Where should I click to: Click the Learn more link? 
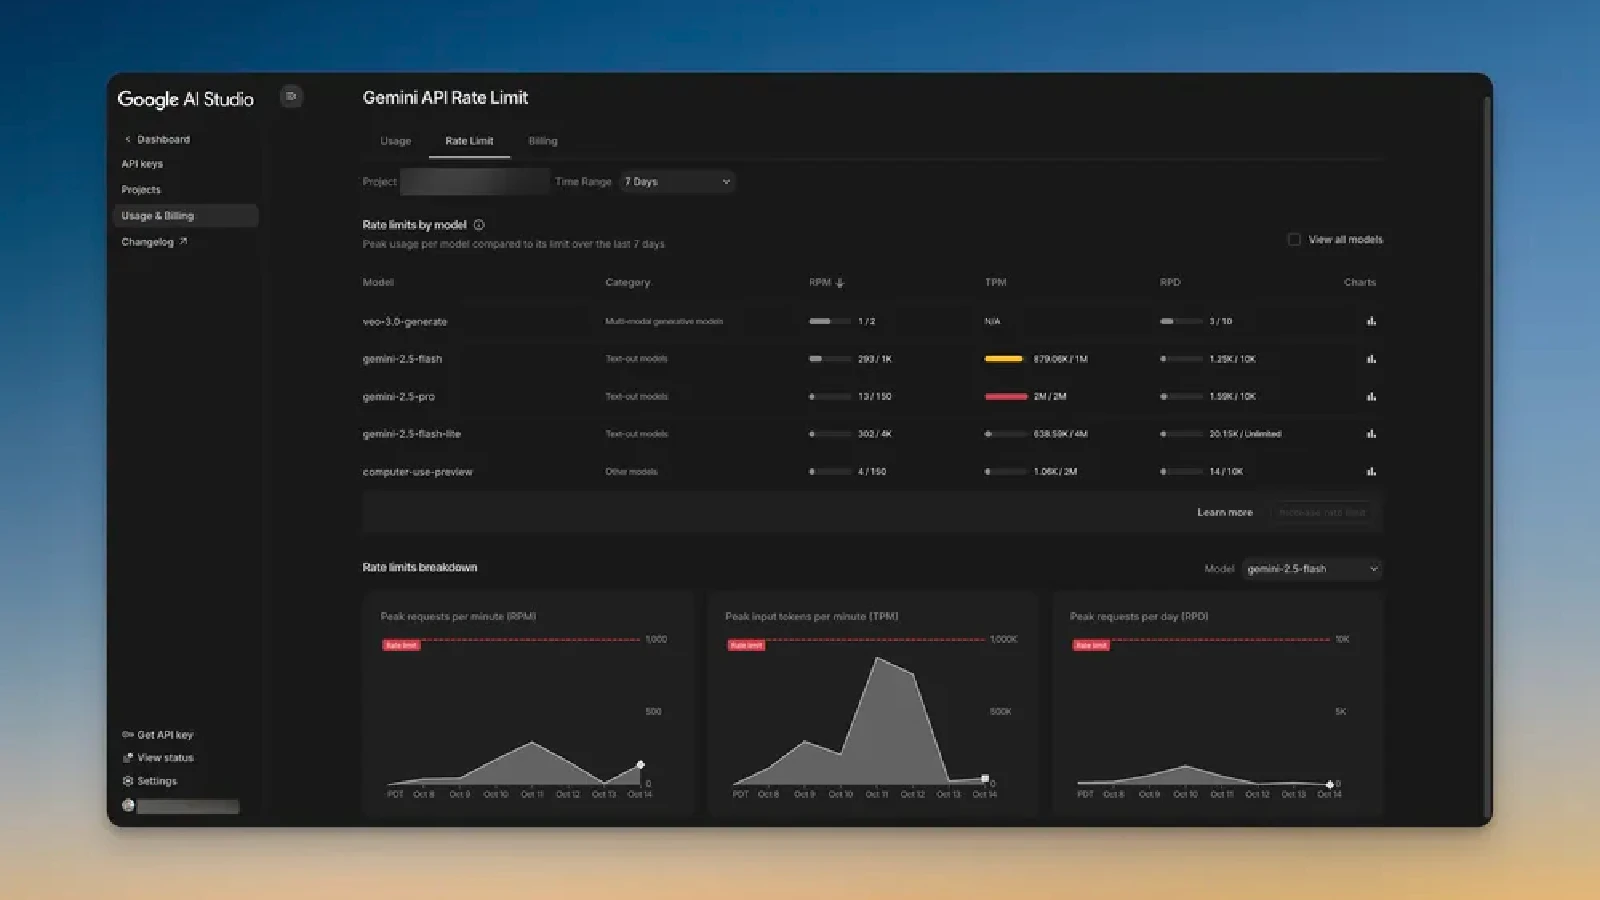tap(1224, 513)
